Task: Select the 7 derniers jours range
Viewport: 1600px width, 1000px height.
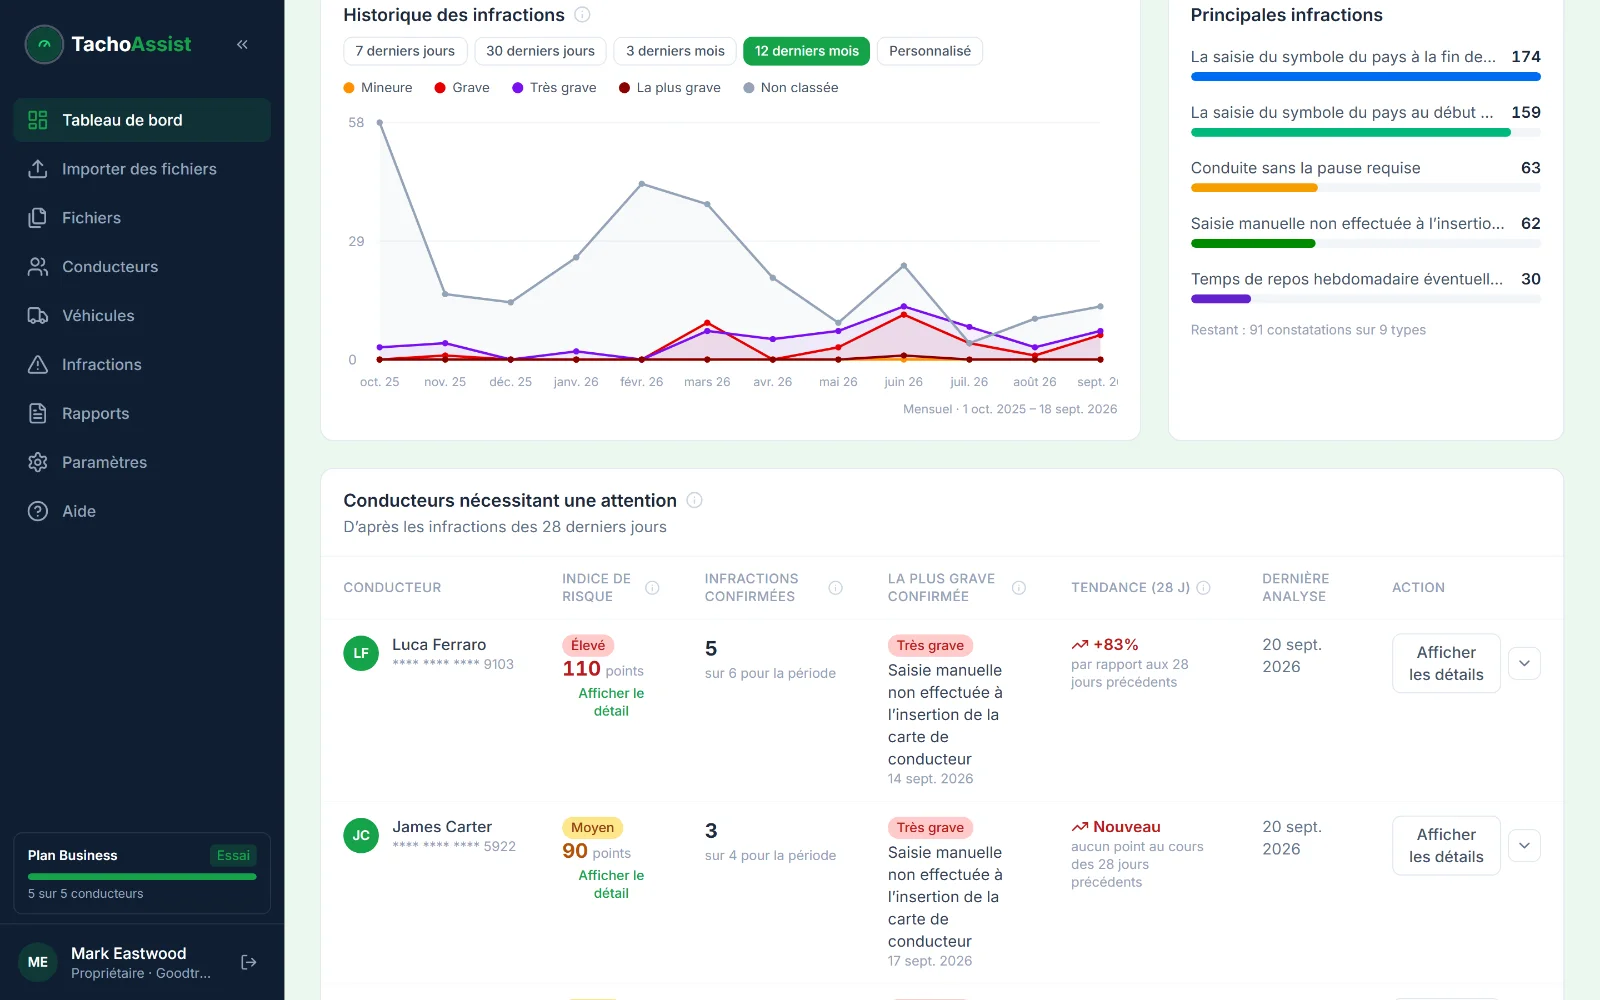Action: pos(405,51)
